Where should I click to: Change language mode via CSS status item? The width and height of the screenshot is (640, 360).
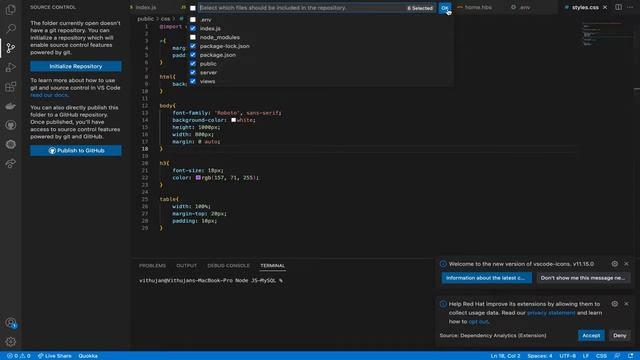601,356
